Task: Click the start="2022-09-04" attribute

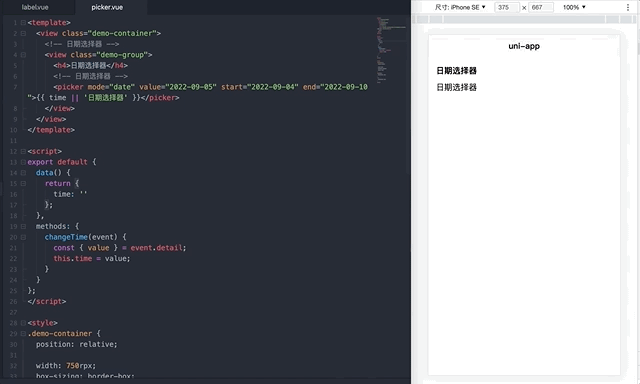Action: (260, 87)
